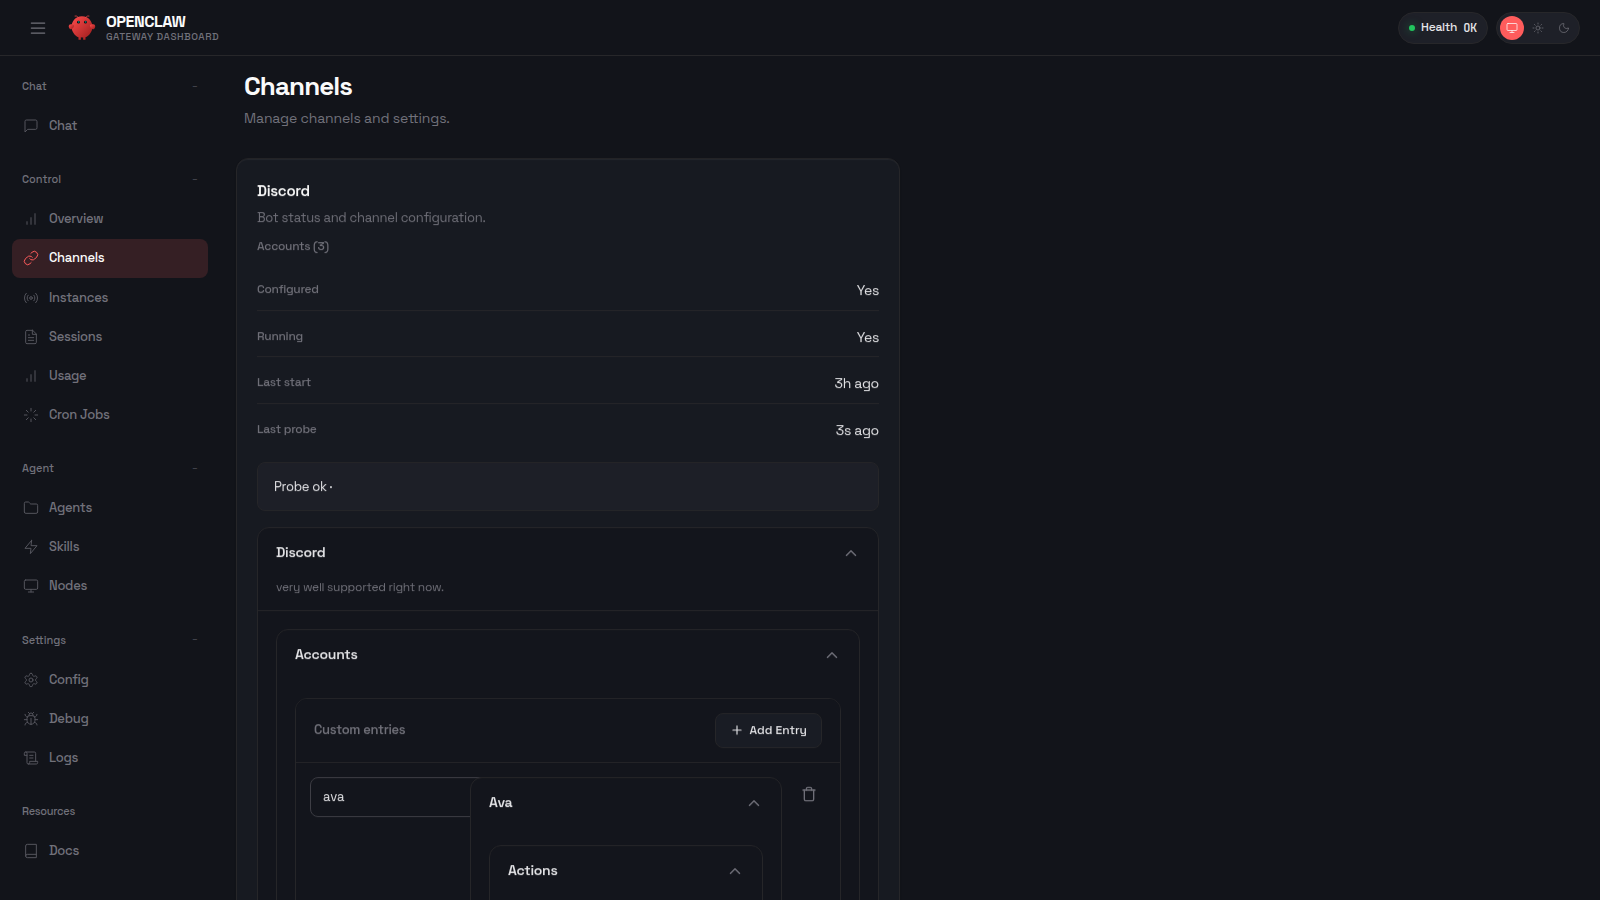Open the Overview section in sidebar
The width and height of the screenshot is (1600, 900).
click(x=75, y=218)
